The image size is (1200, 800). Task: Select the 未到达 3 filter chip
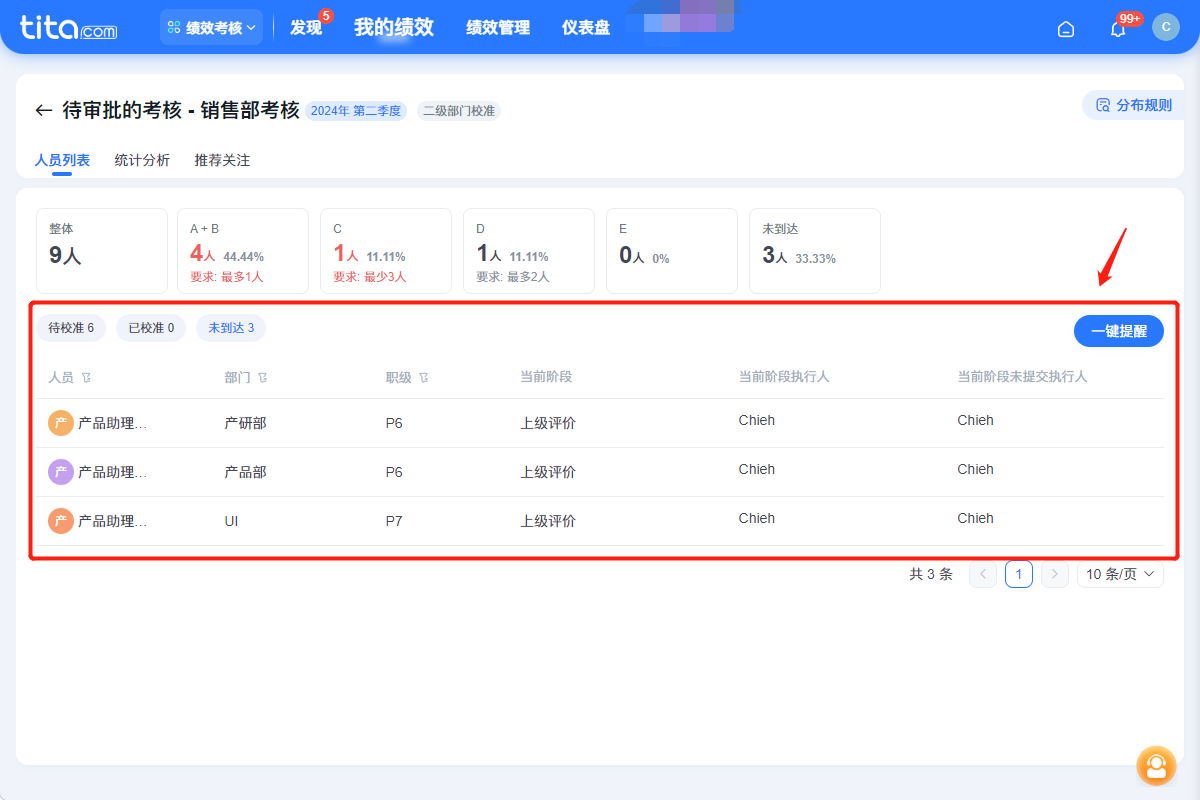click(x=231, y=328)
